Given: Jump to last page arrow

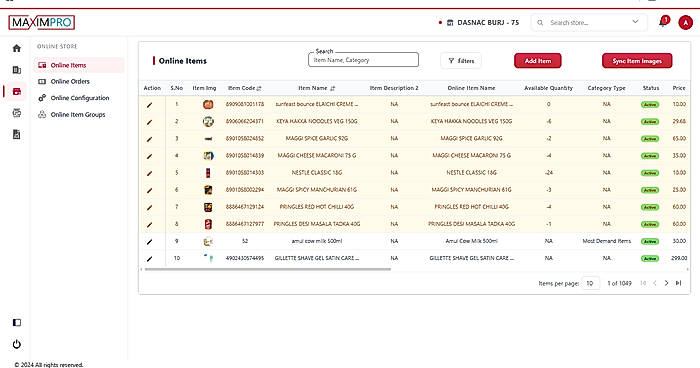Looking at the screenshot, I should tap(679, 283).
